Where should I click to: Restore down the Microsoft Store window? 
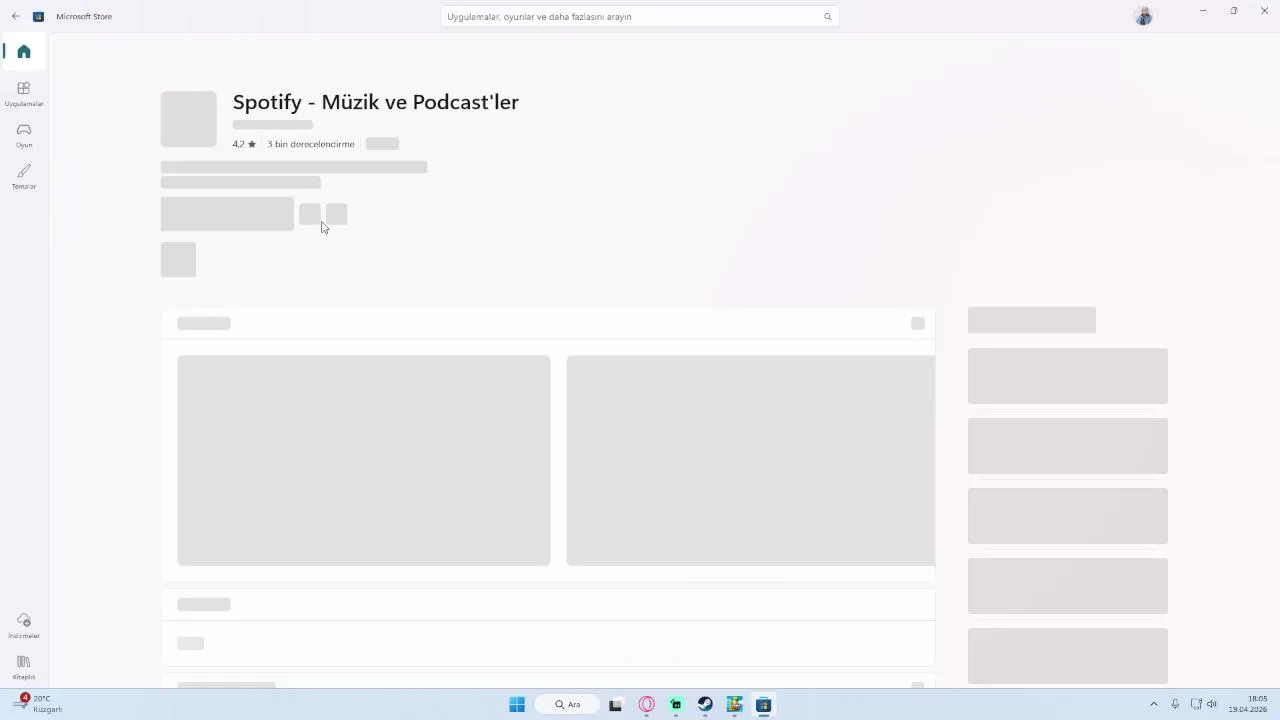tap(1234, 11)
